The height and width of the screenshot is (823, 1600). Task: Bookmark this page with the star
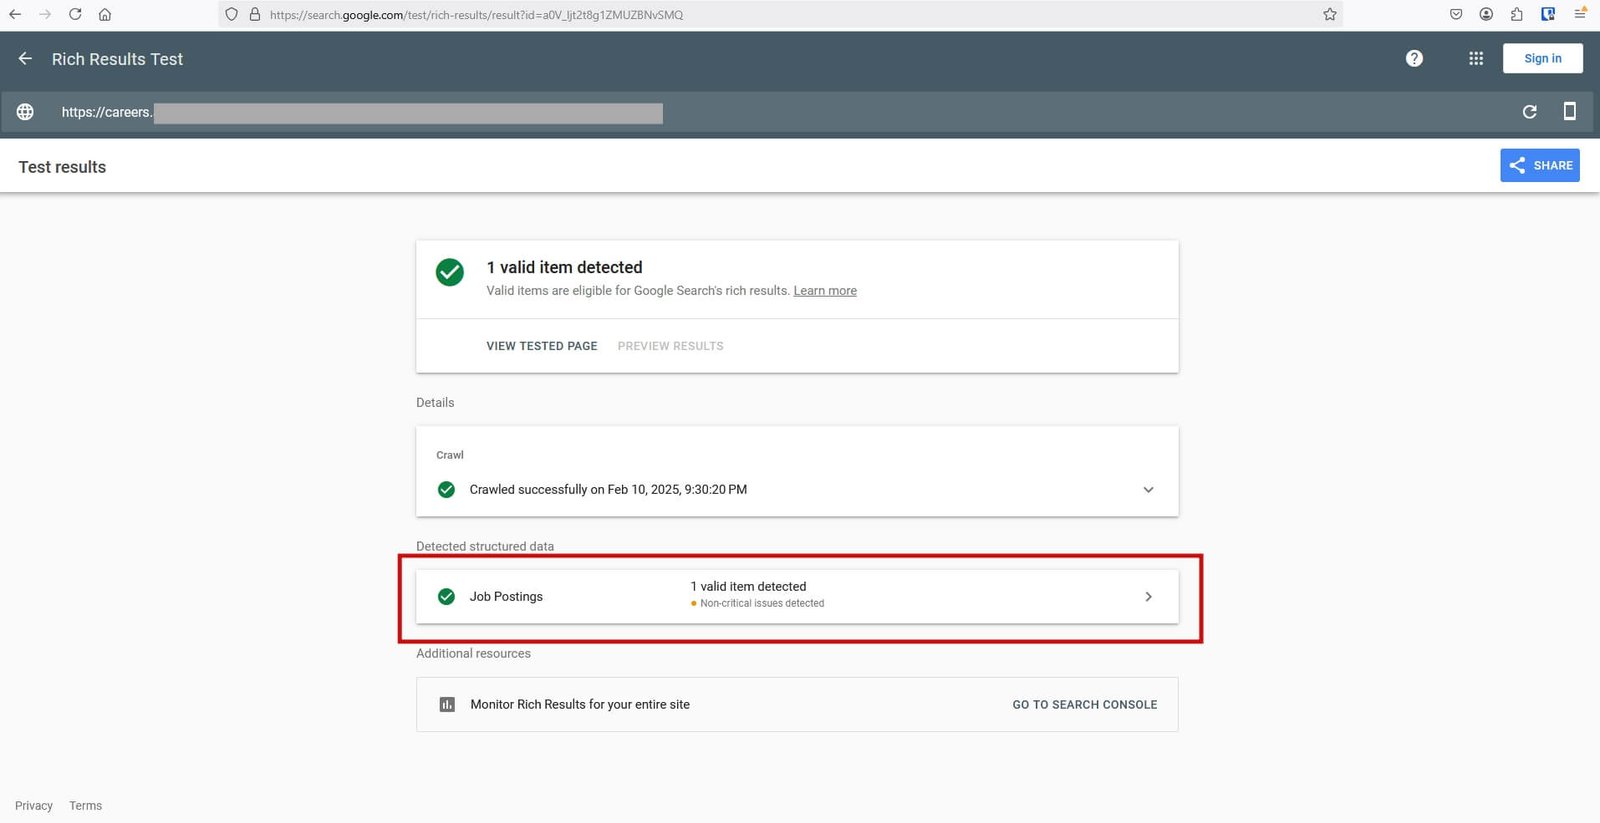[1330, 14]
